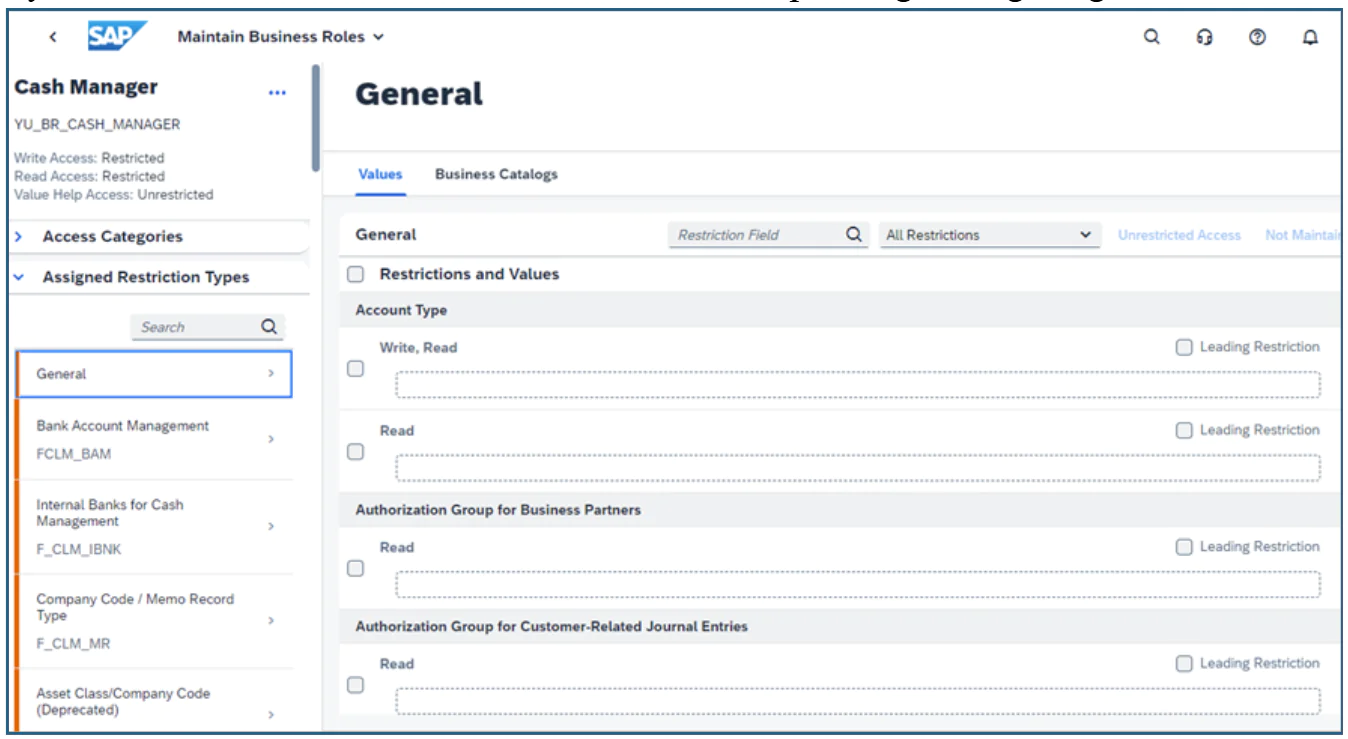
Task: Select General restriction type
Action: [x=154, y=374]
